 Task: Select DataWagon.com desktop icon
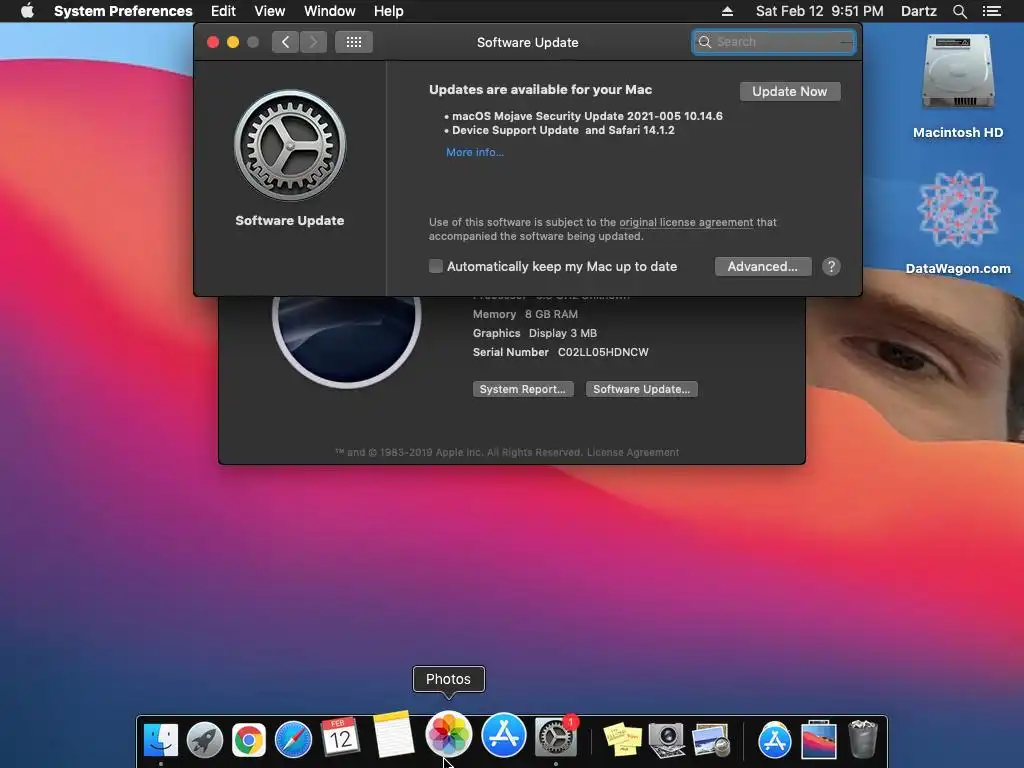pos(957,222)
